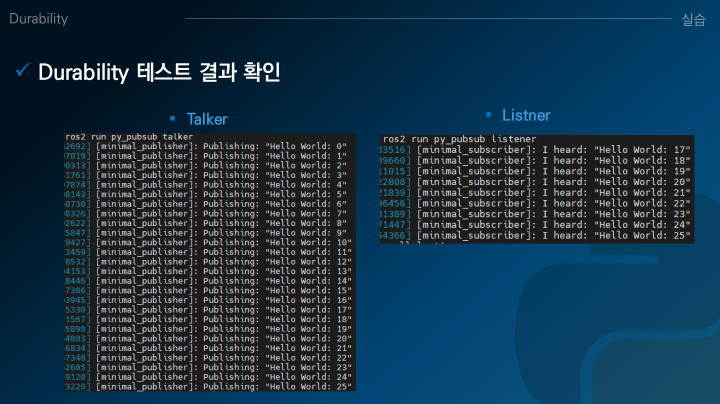Click the 'Talker' label
Screen dimensions: 720x404
point(207,119)
